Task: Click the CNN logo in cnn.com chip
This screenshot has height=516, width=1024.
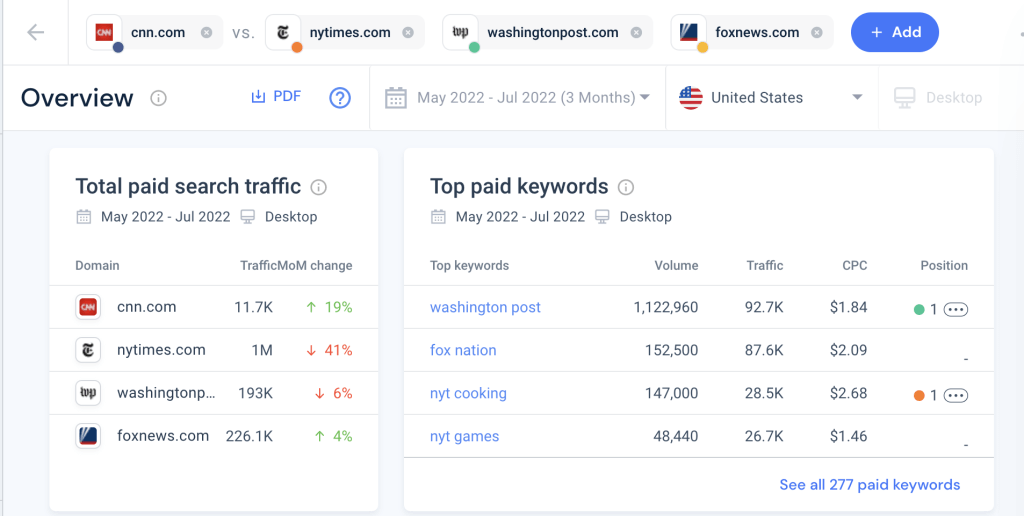Action: (x=104, y=32)
